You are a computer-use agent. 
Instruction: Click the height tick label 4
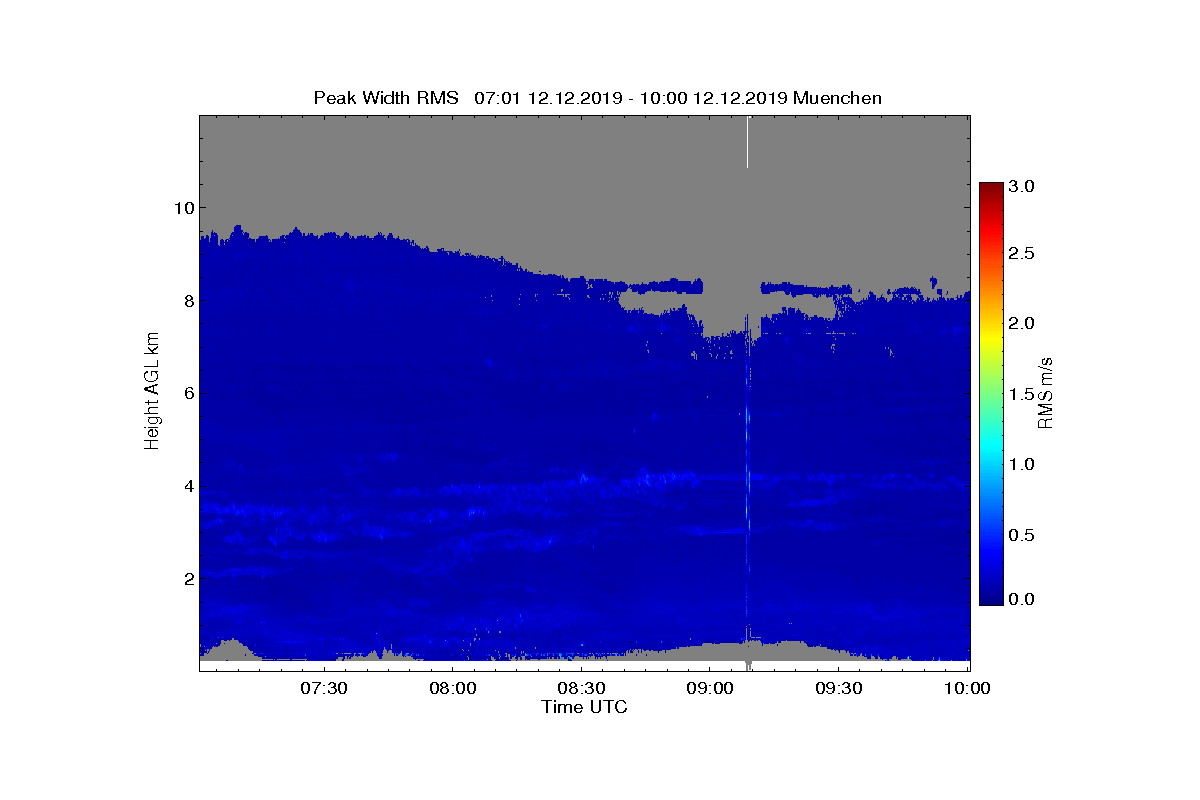point(187,486)
